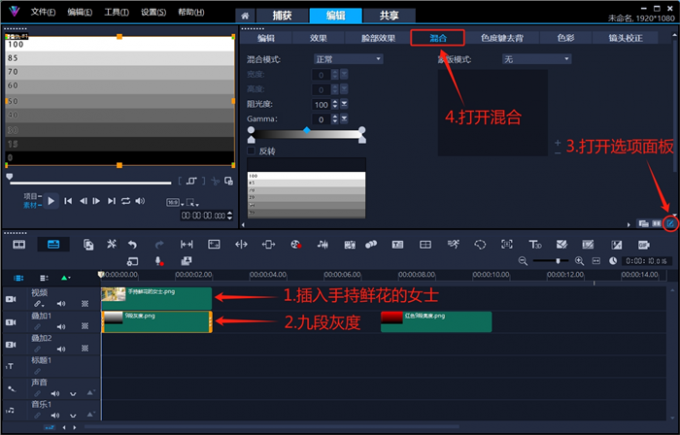This screenshot has height=435, width=680.
Task: Open the mask creator lasso icon
Action: pos(480,245)
